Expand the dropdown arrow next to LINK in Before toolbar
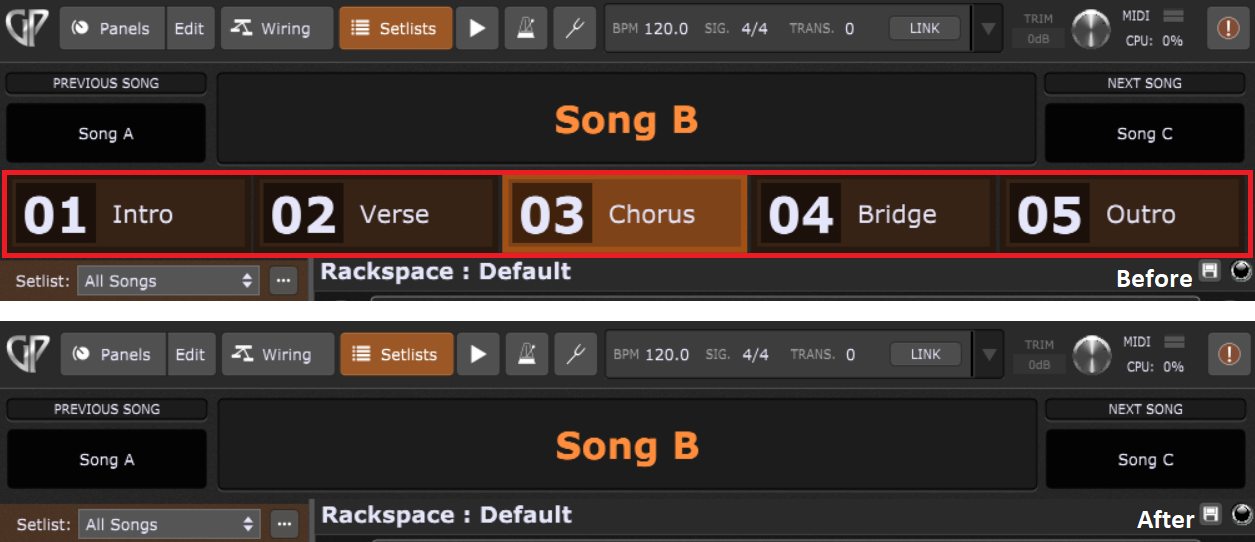1255x542 pixels. (x=988, y=28)
